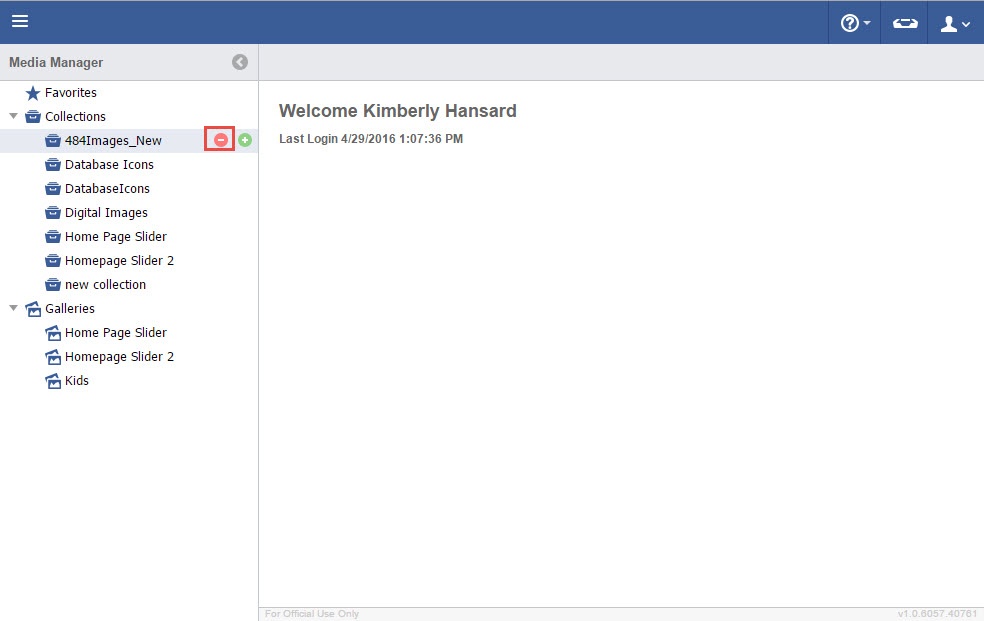Image resolution: width=984 pixels, height=621 pixels.
Task: Open the help question mark dropdown
Action: coord(854,23)
